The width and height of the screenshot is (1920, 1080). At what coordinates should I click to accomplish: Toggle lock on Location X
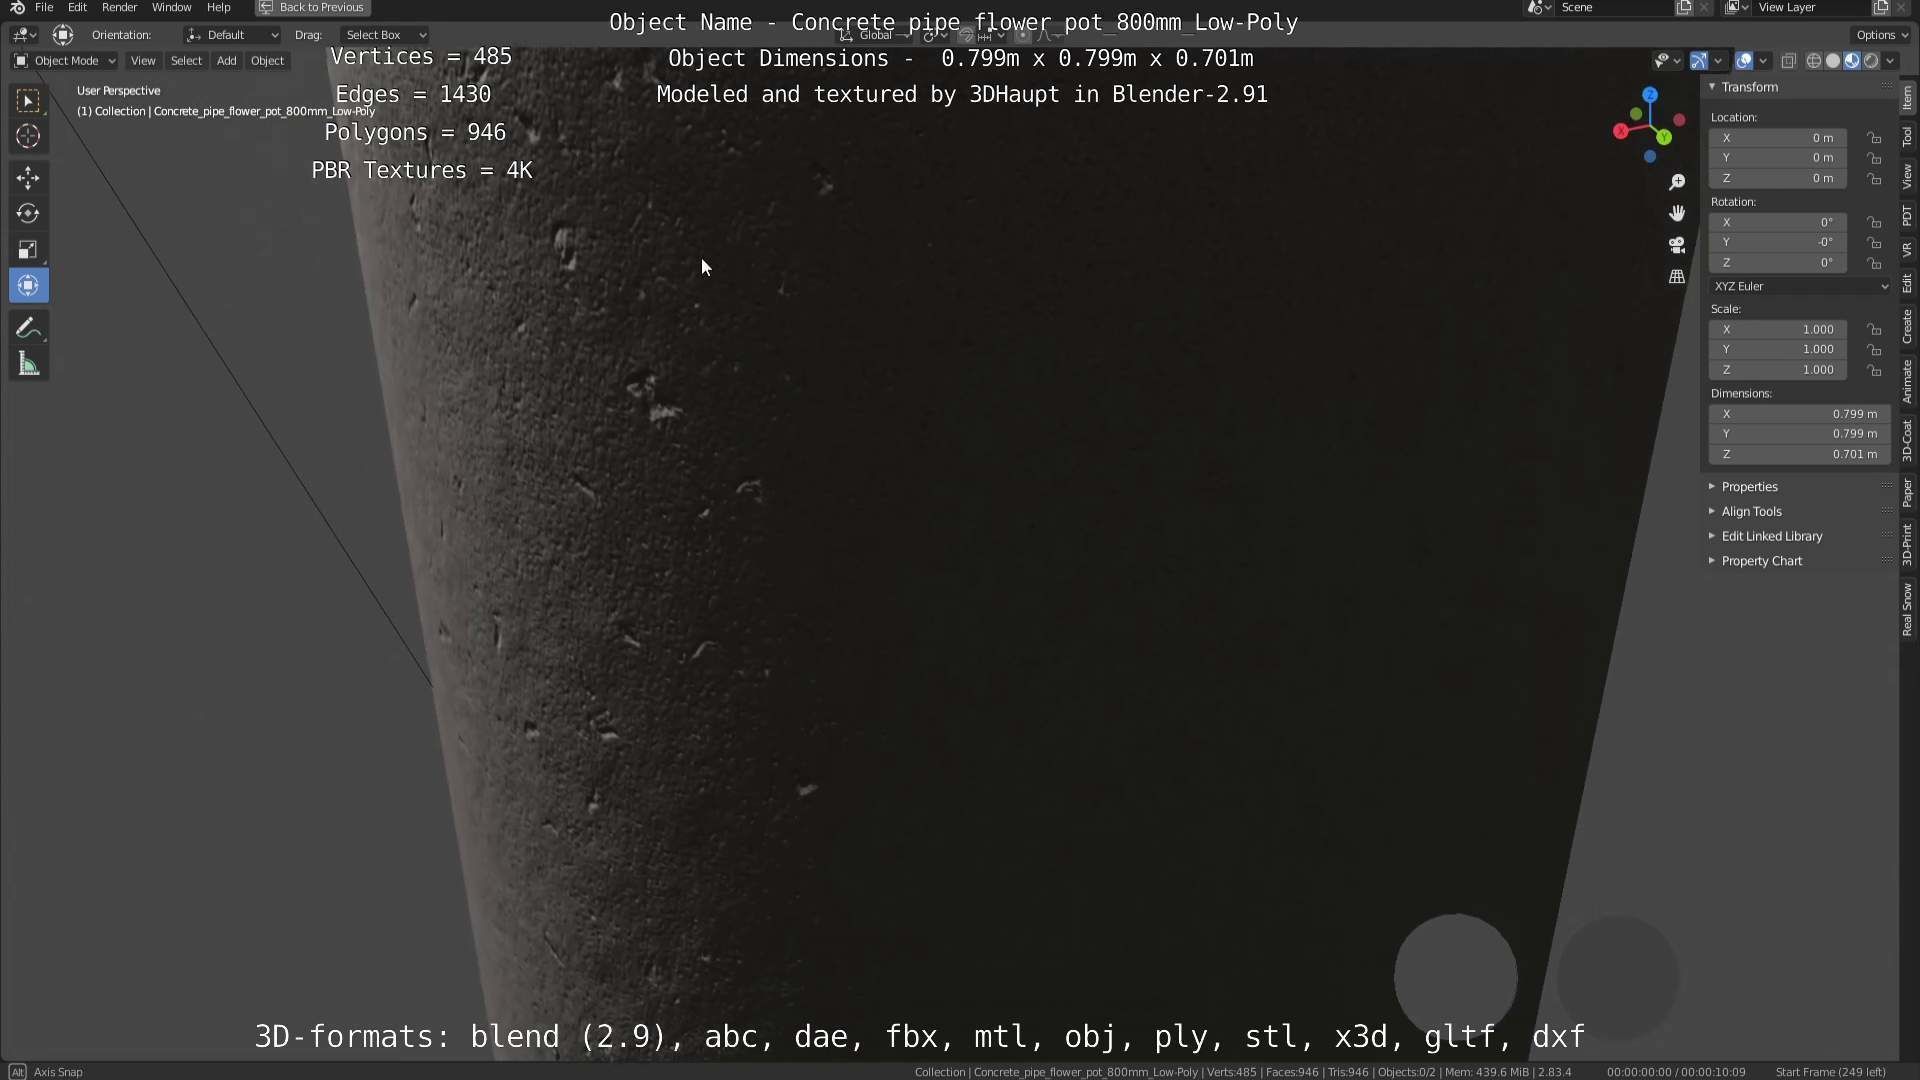pos(1874,138)
